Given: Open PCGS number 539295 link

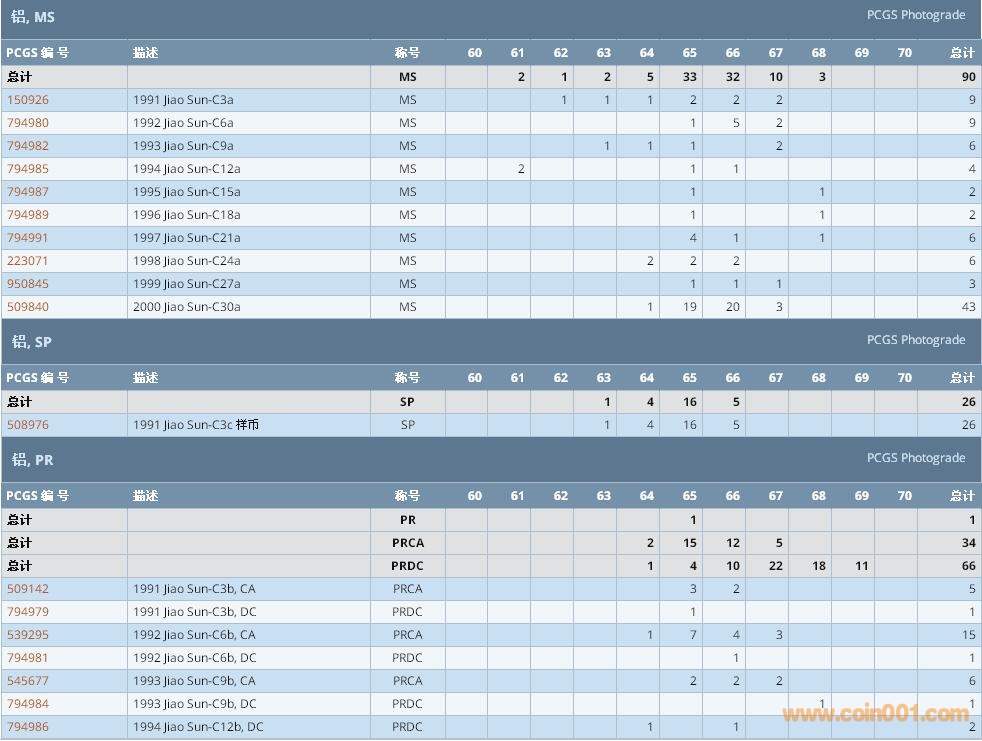Looking at the screenshot, I should tap(28, 635).
